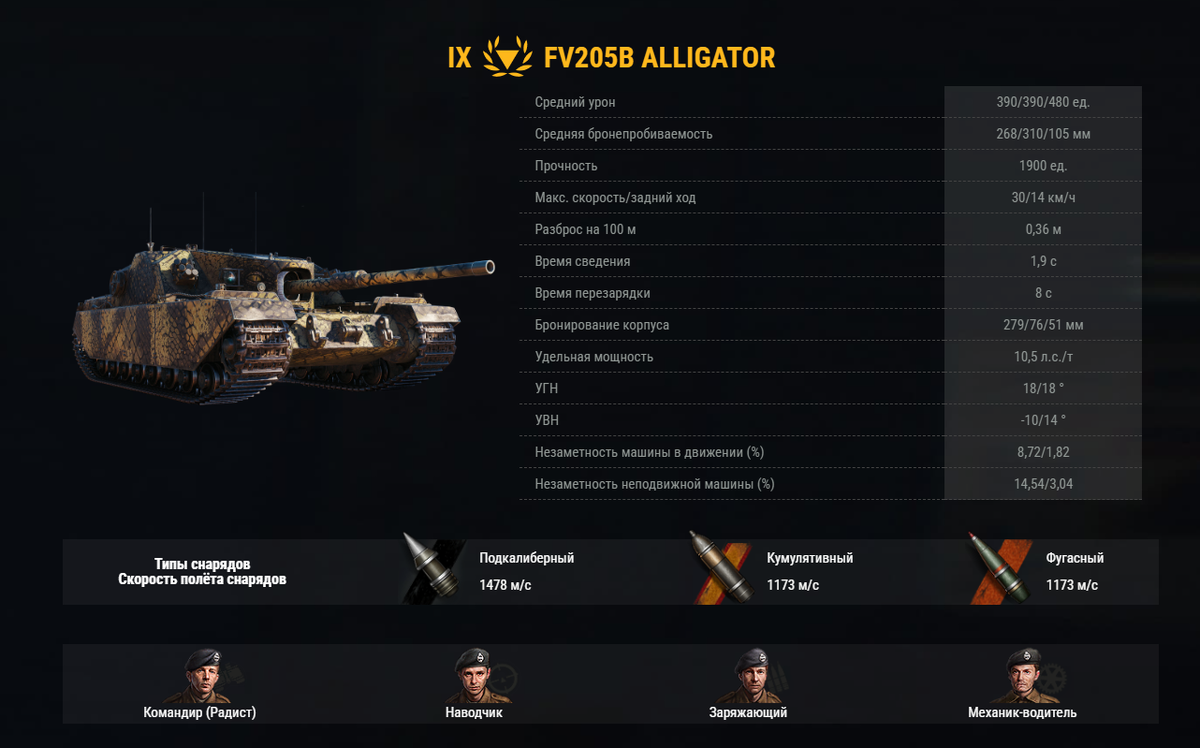Click the tank destroyer class emblem
1200x748 pixels.
(507, 57)
